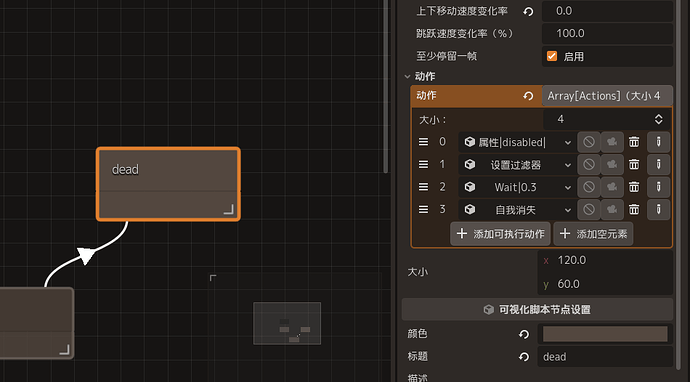690x382 pixels.
Task: Delete array element 0 with trash icon
Action: click(x=634, y=142)
